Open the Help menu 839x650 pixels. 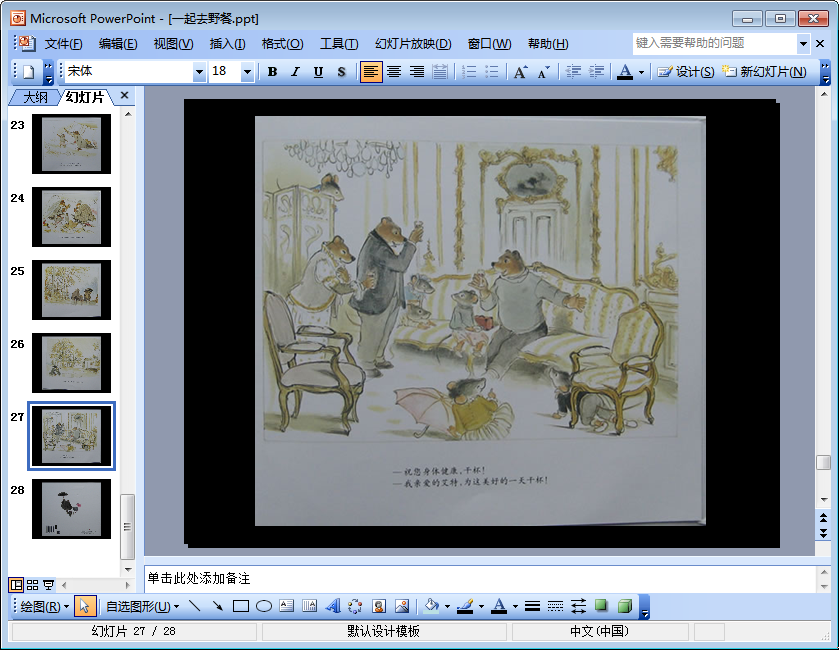coord(548,44)
